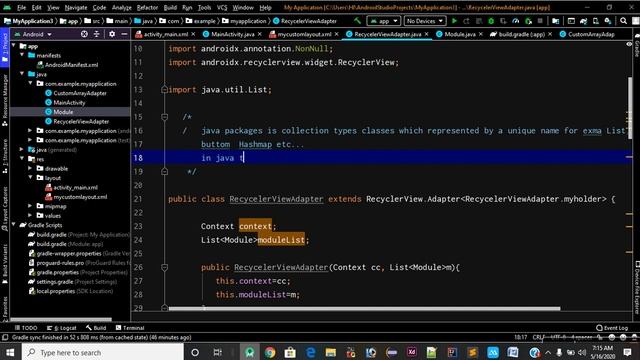Fold the import block at line 13
640x360 pixels.
[164, 89]
